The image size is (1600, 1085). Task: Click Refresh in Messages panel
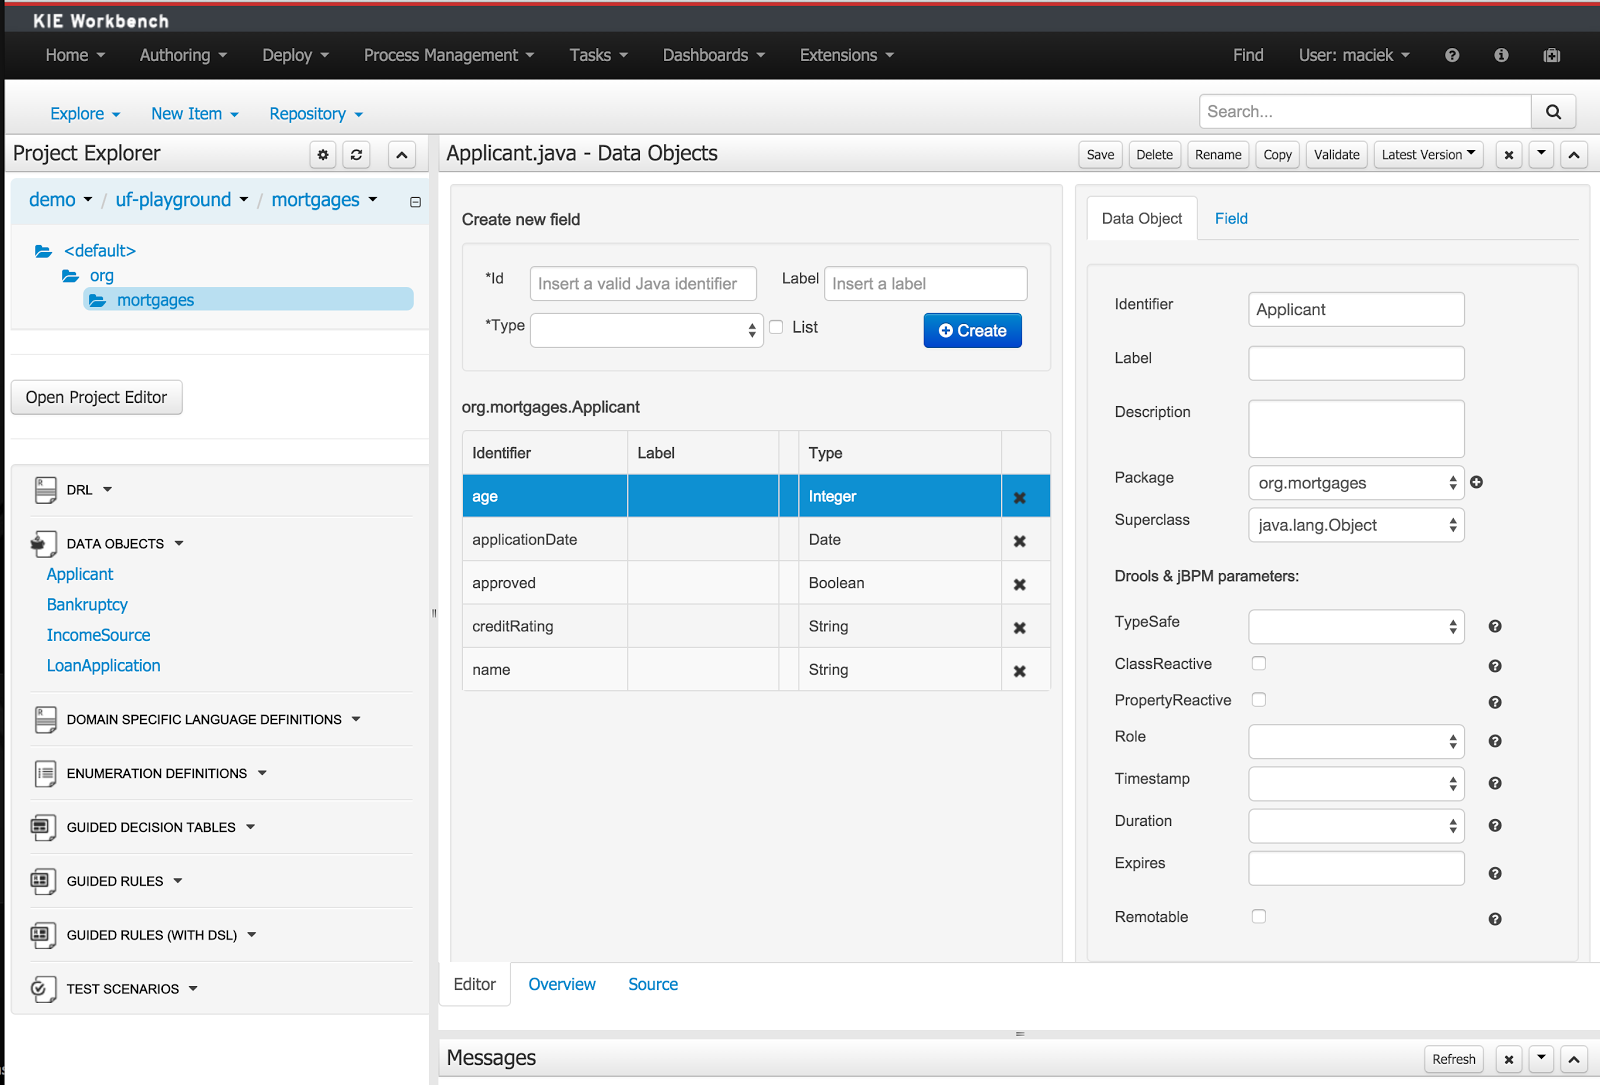(x=1453, y=1059)
